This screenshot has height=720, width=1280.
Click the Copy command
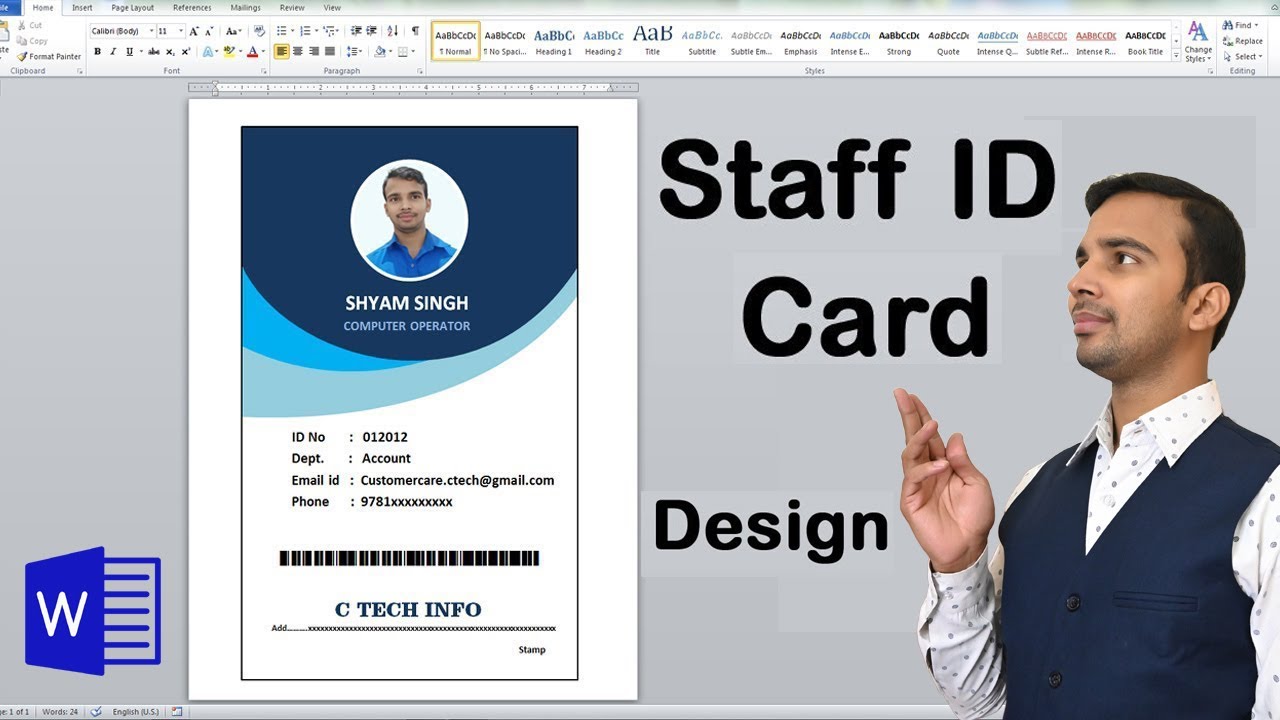click(31, 41)
